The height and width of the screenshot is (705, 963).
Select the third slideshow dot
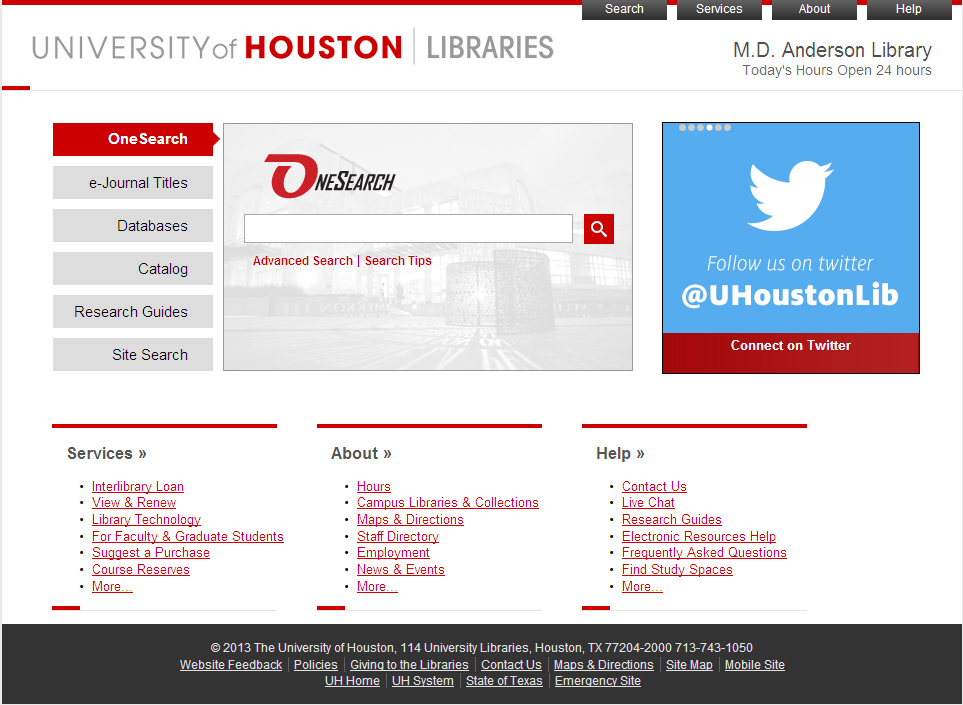[700, 128]
